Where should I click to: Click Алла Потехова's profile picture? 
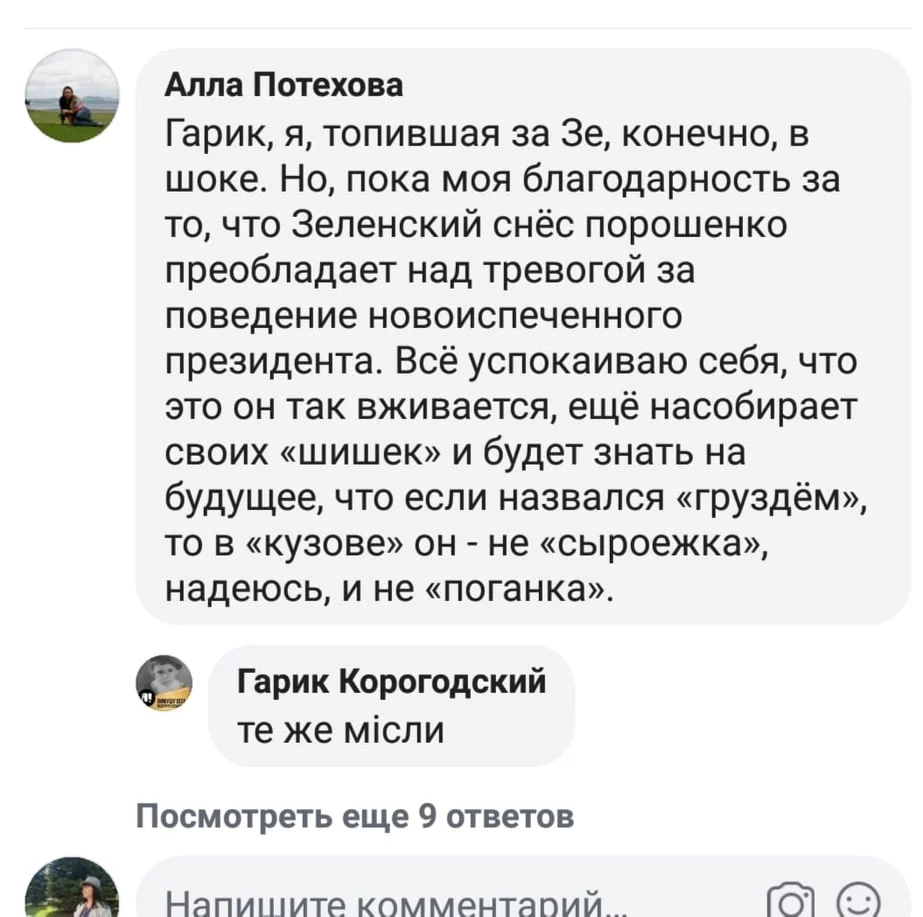[71, 96]
